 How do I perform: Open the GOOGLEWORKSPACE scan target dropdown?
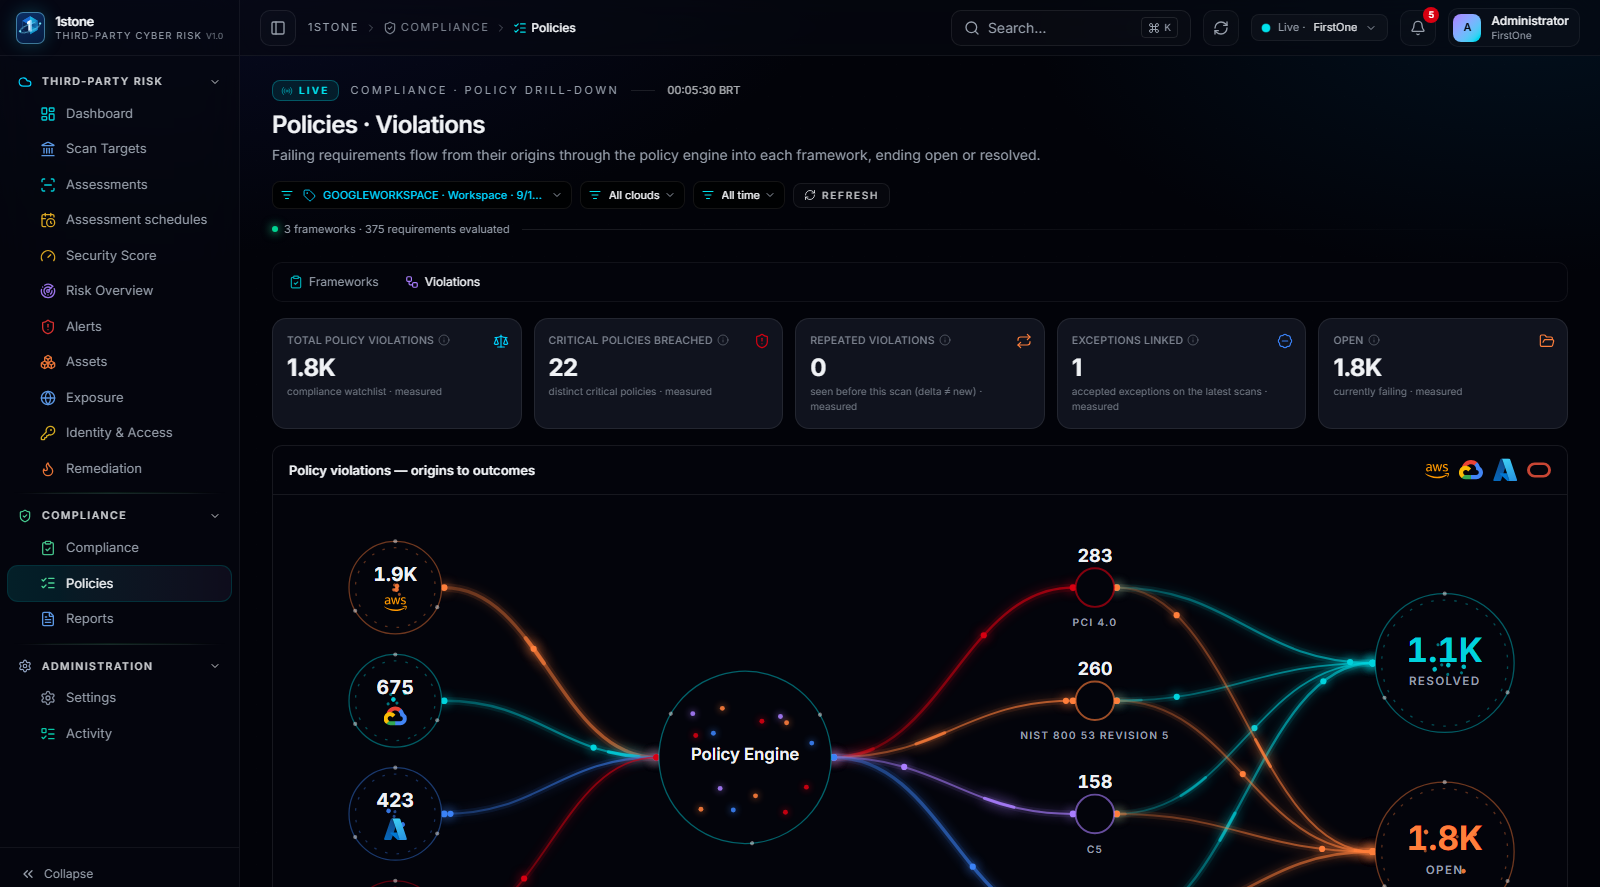tap(422, 195)
